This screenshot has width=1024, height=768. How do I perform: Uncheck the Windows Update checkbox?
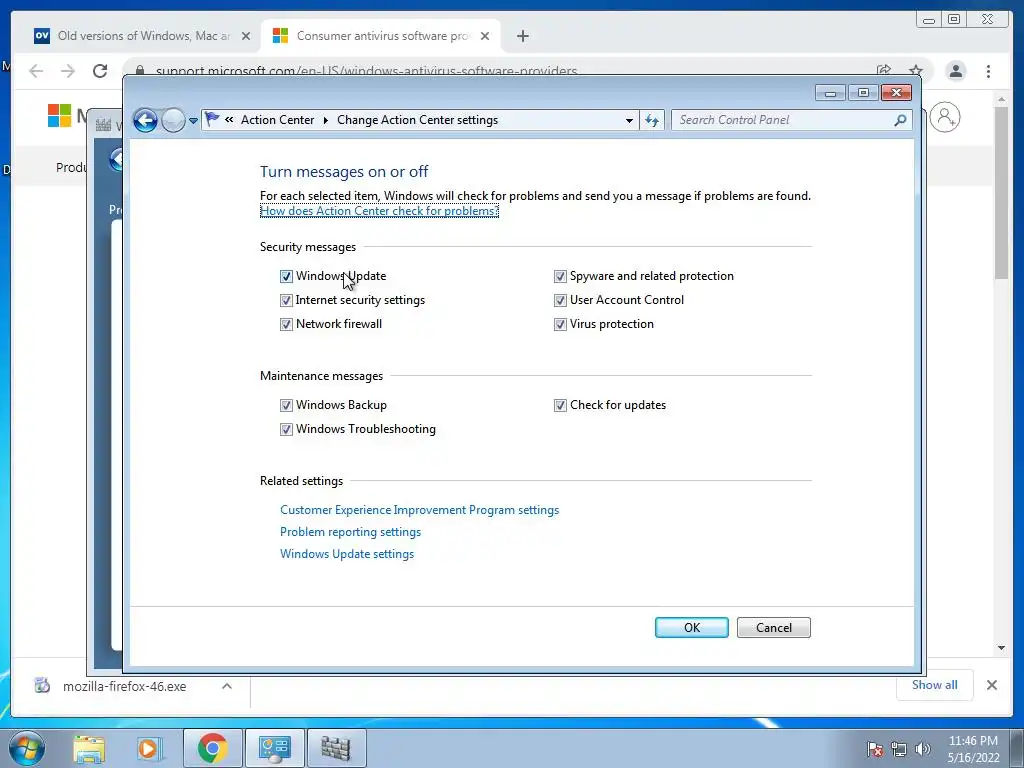pos(286,276)
